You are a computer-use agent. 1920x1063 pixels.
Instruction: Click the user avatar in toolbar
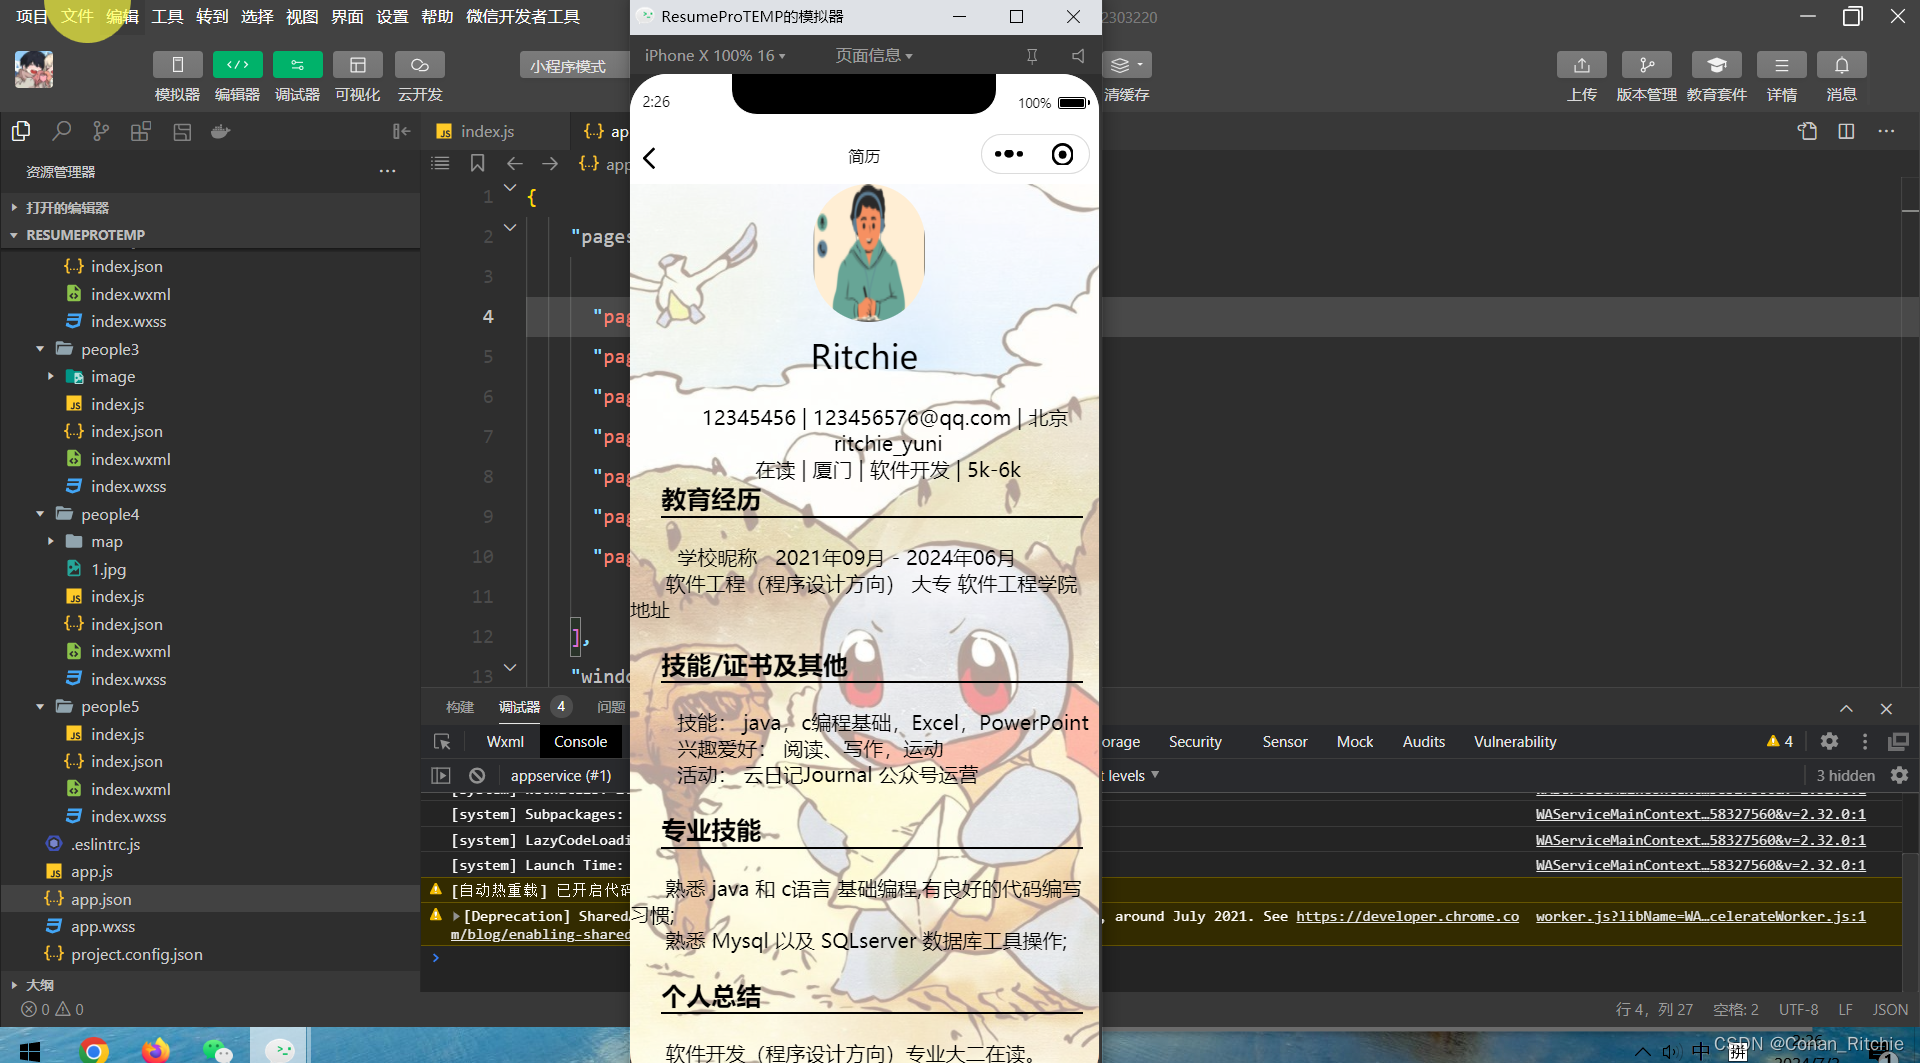[34, 69]
